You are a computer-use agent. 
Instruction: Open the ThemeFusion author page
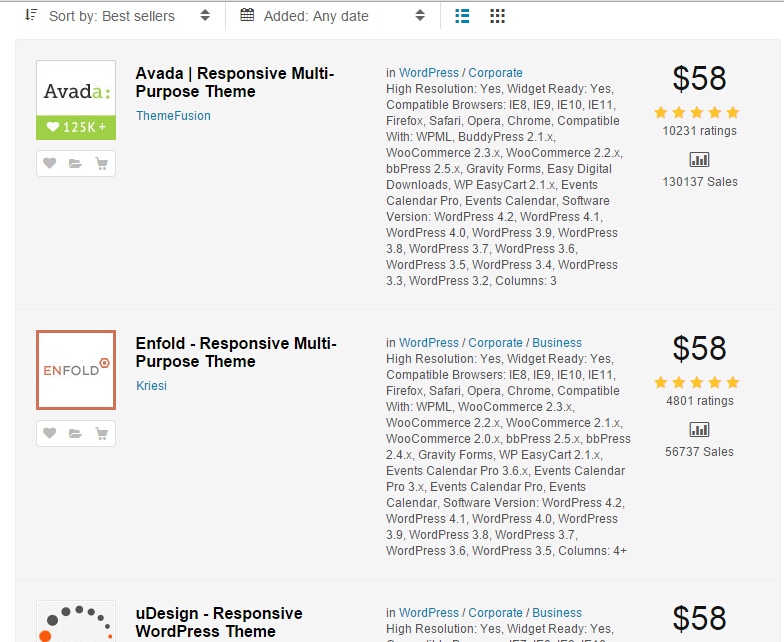(x=173, y=116)
